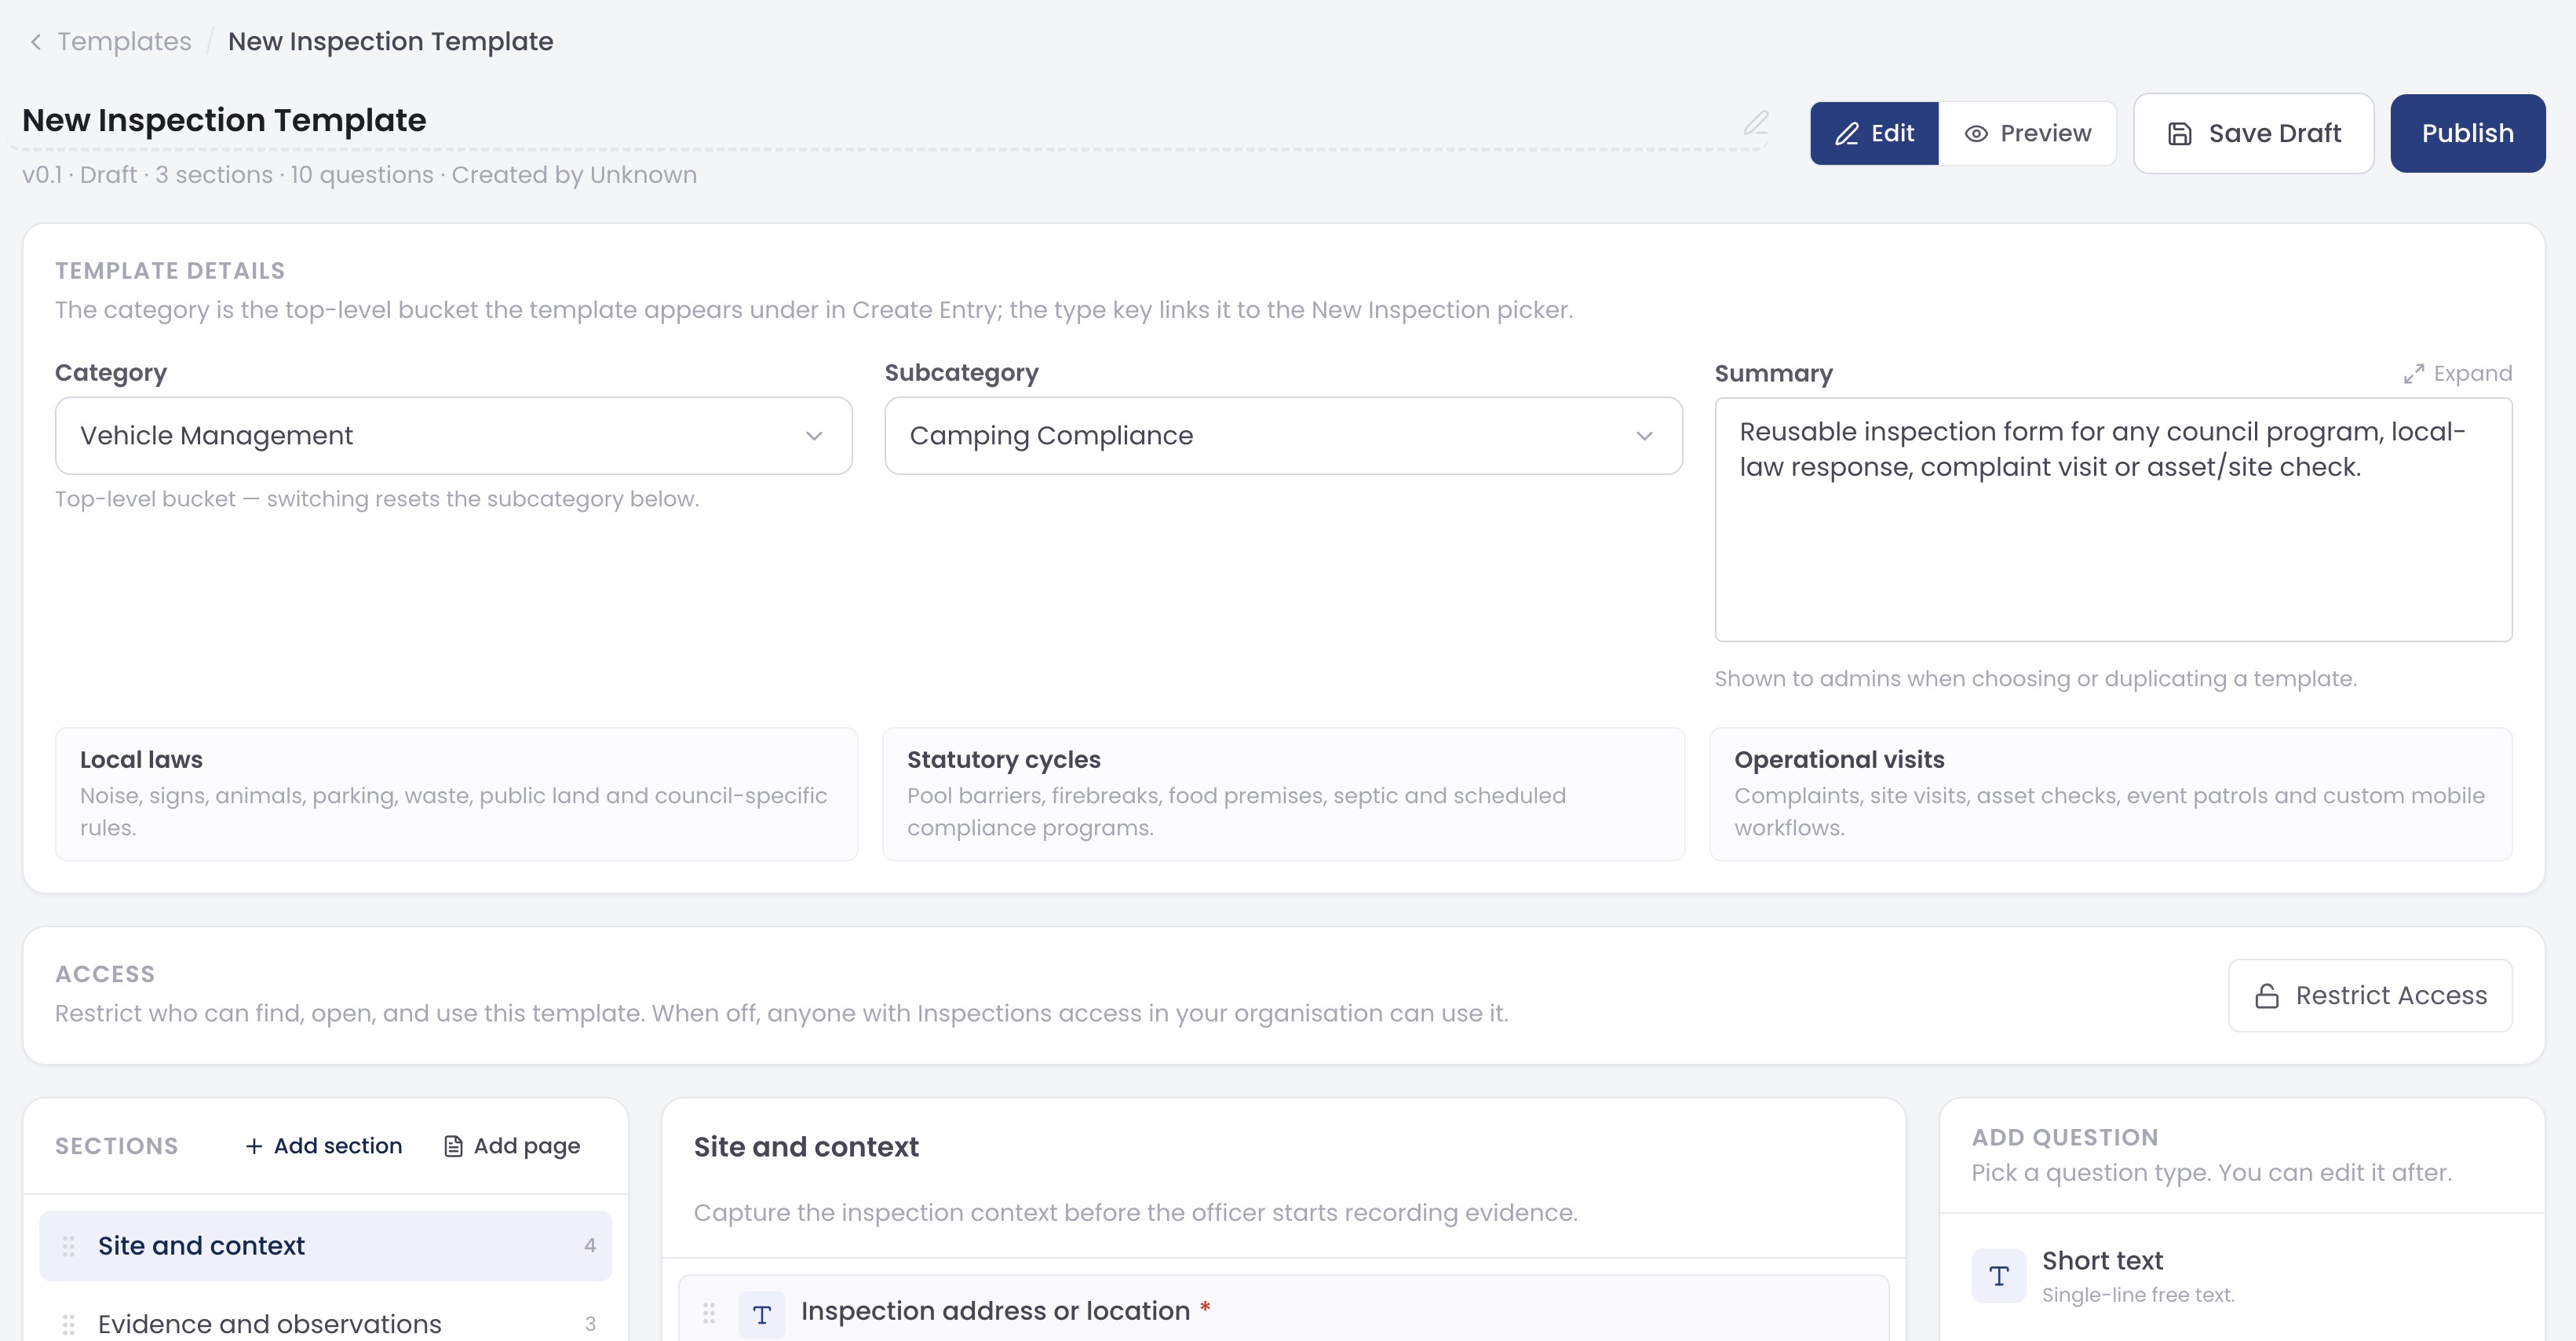Click the Short text T icon
Image resolution: width=2576 pixels, height=1341 pixels.
click(x=1998, y=1275)
